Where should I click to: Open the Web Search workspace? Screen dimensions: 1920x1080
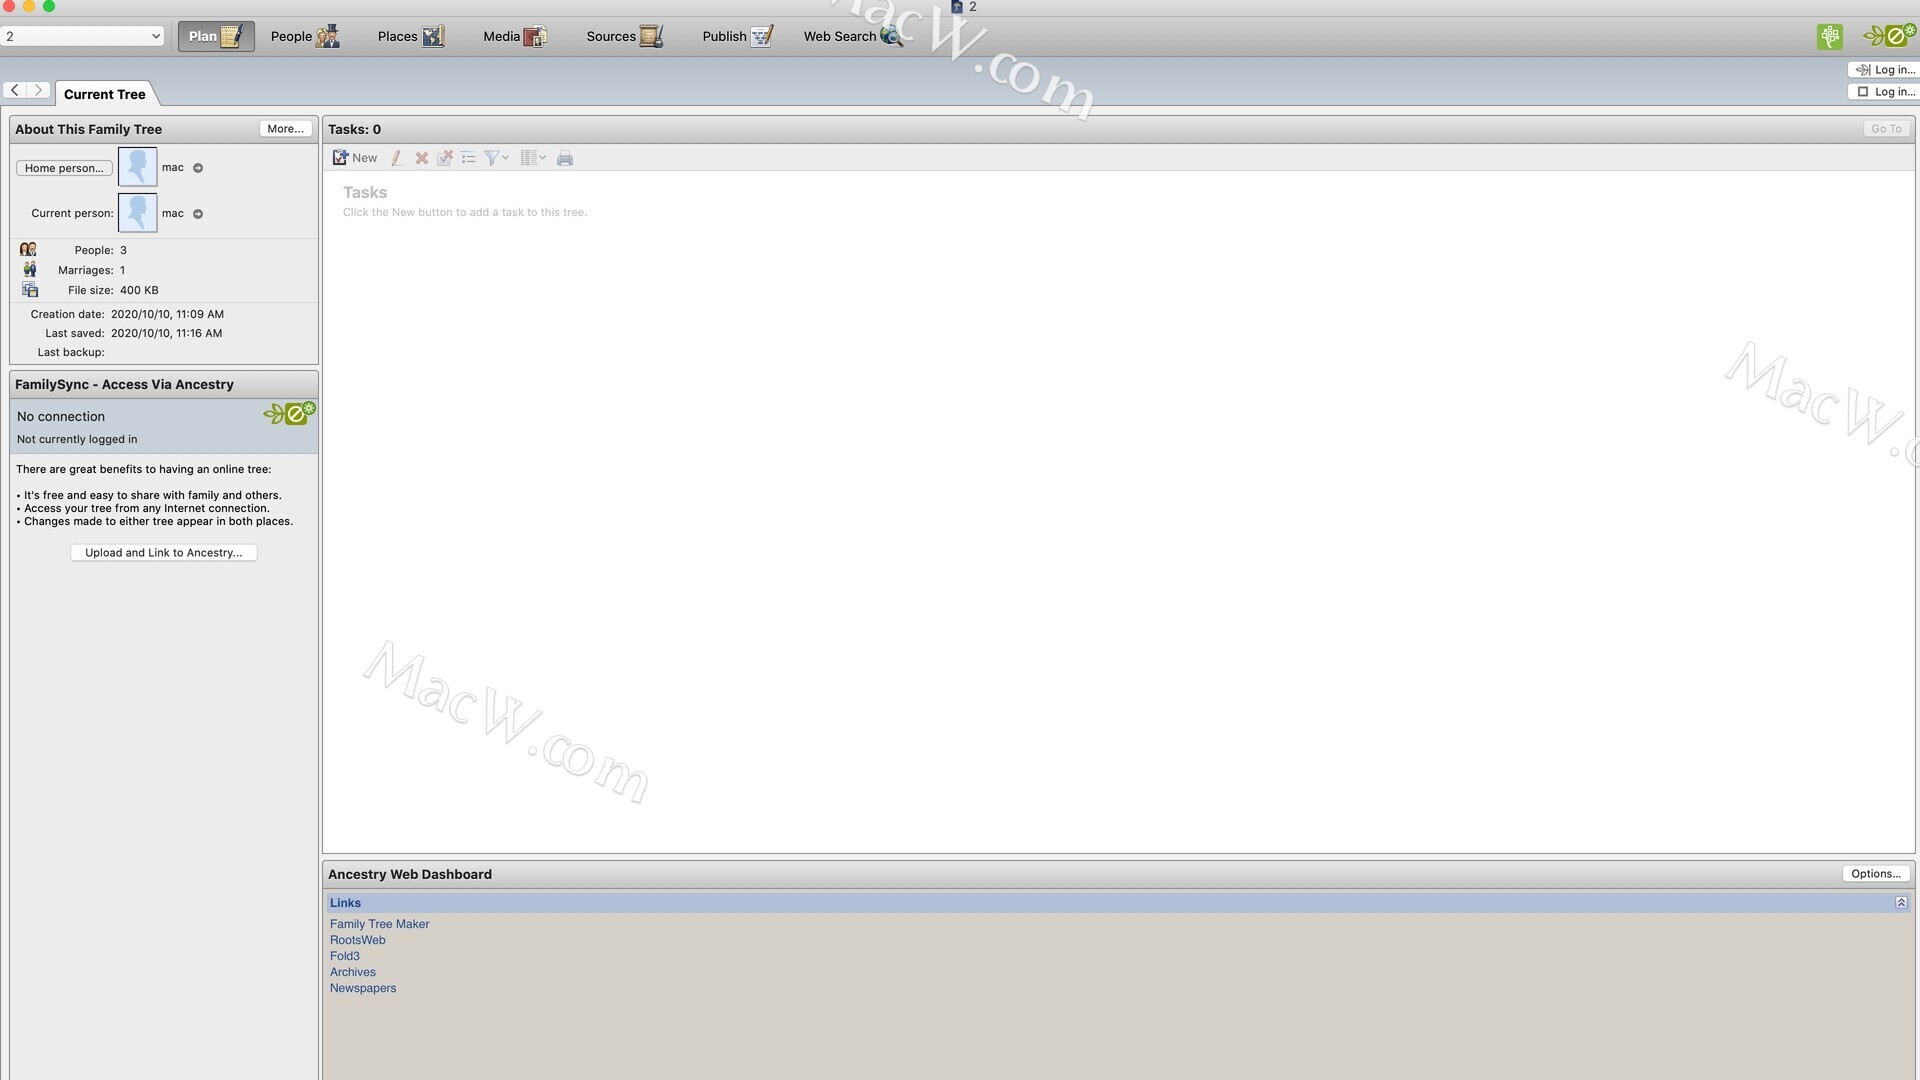[853, 36]
